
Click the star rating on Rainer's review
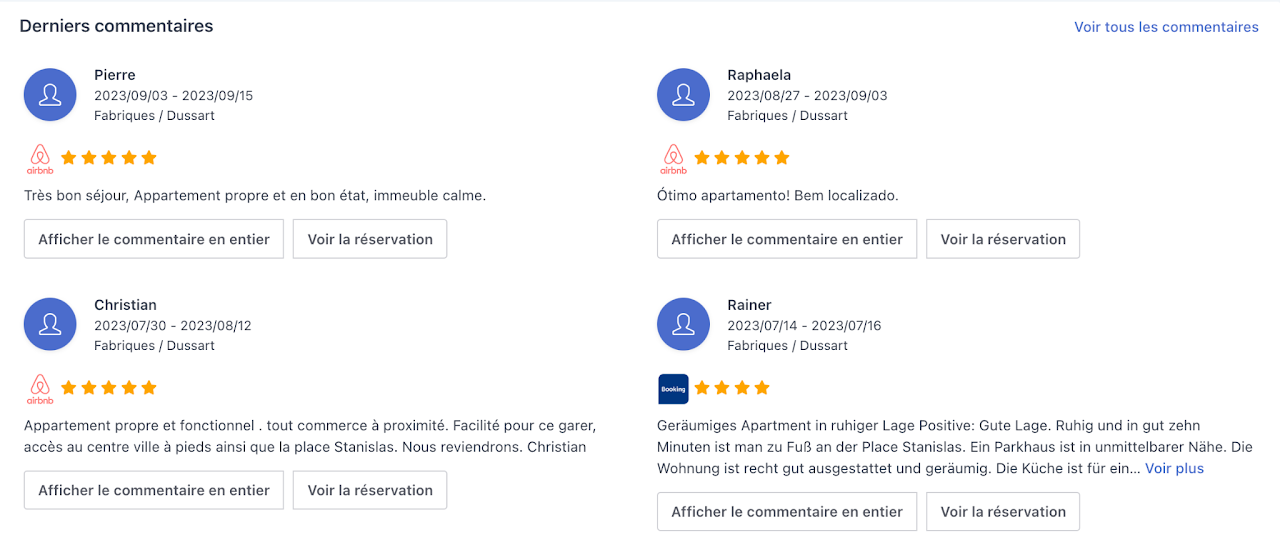coord(732,387)
